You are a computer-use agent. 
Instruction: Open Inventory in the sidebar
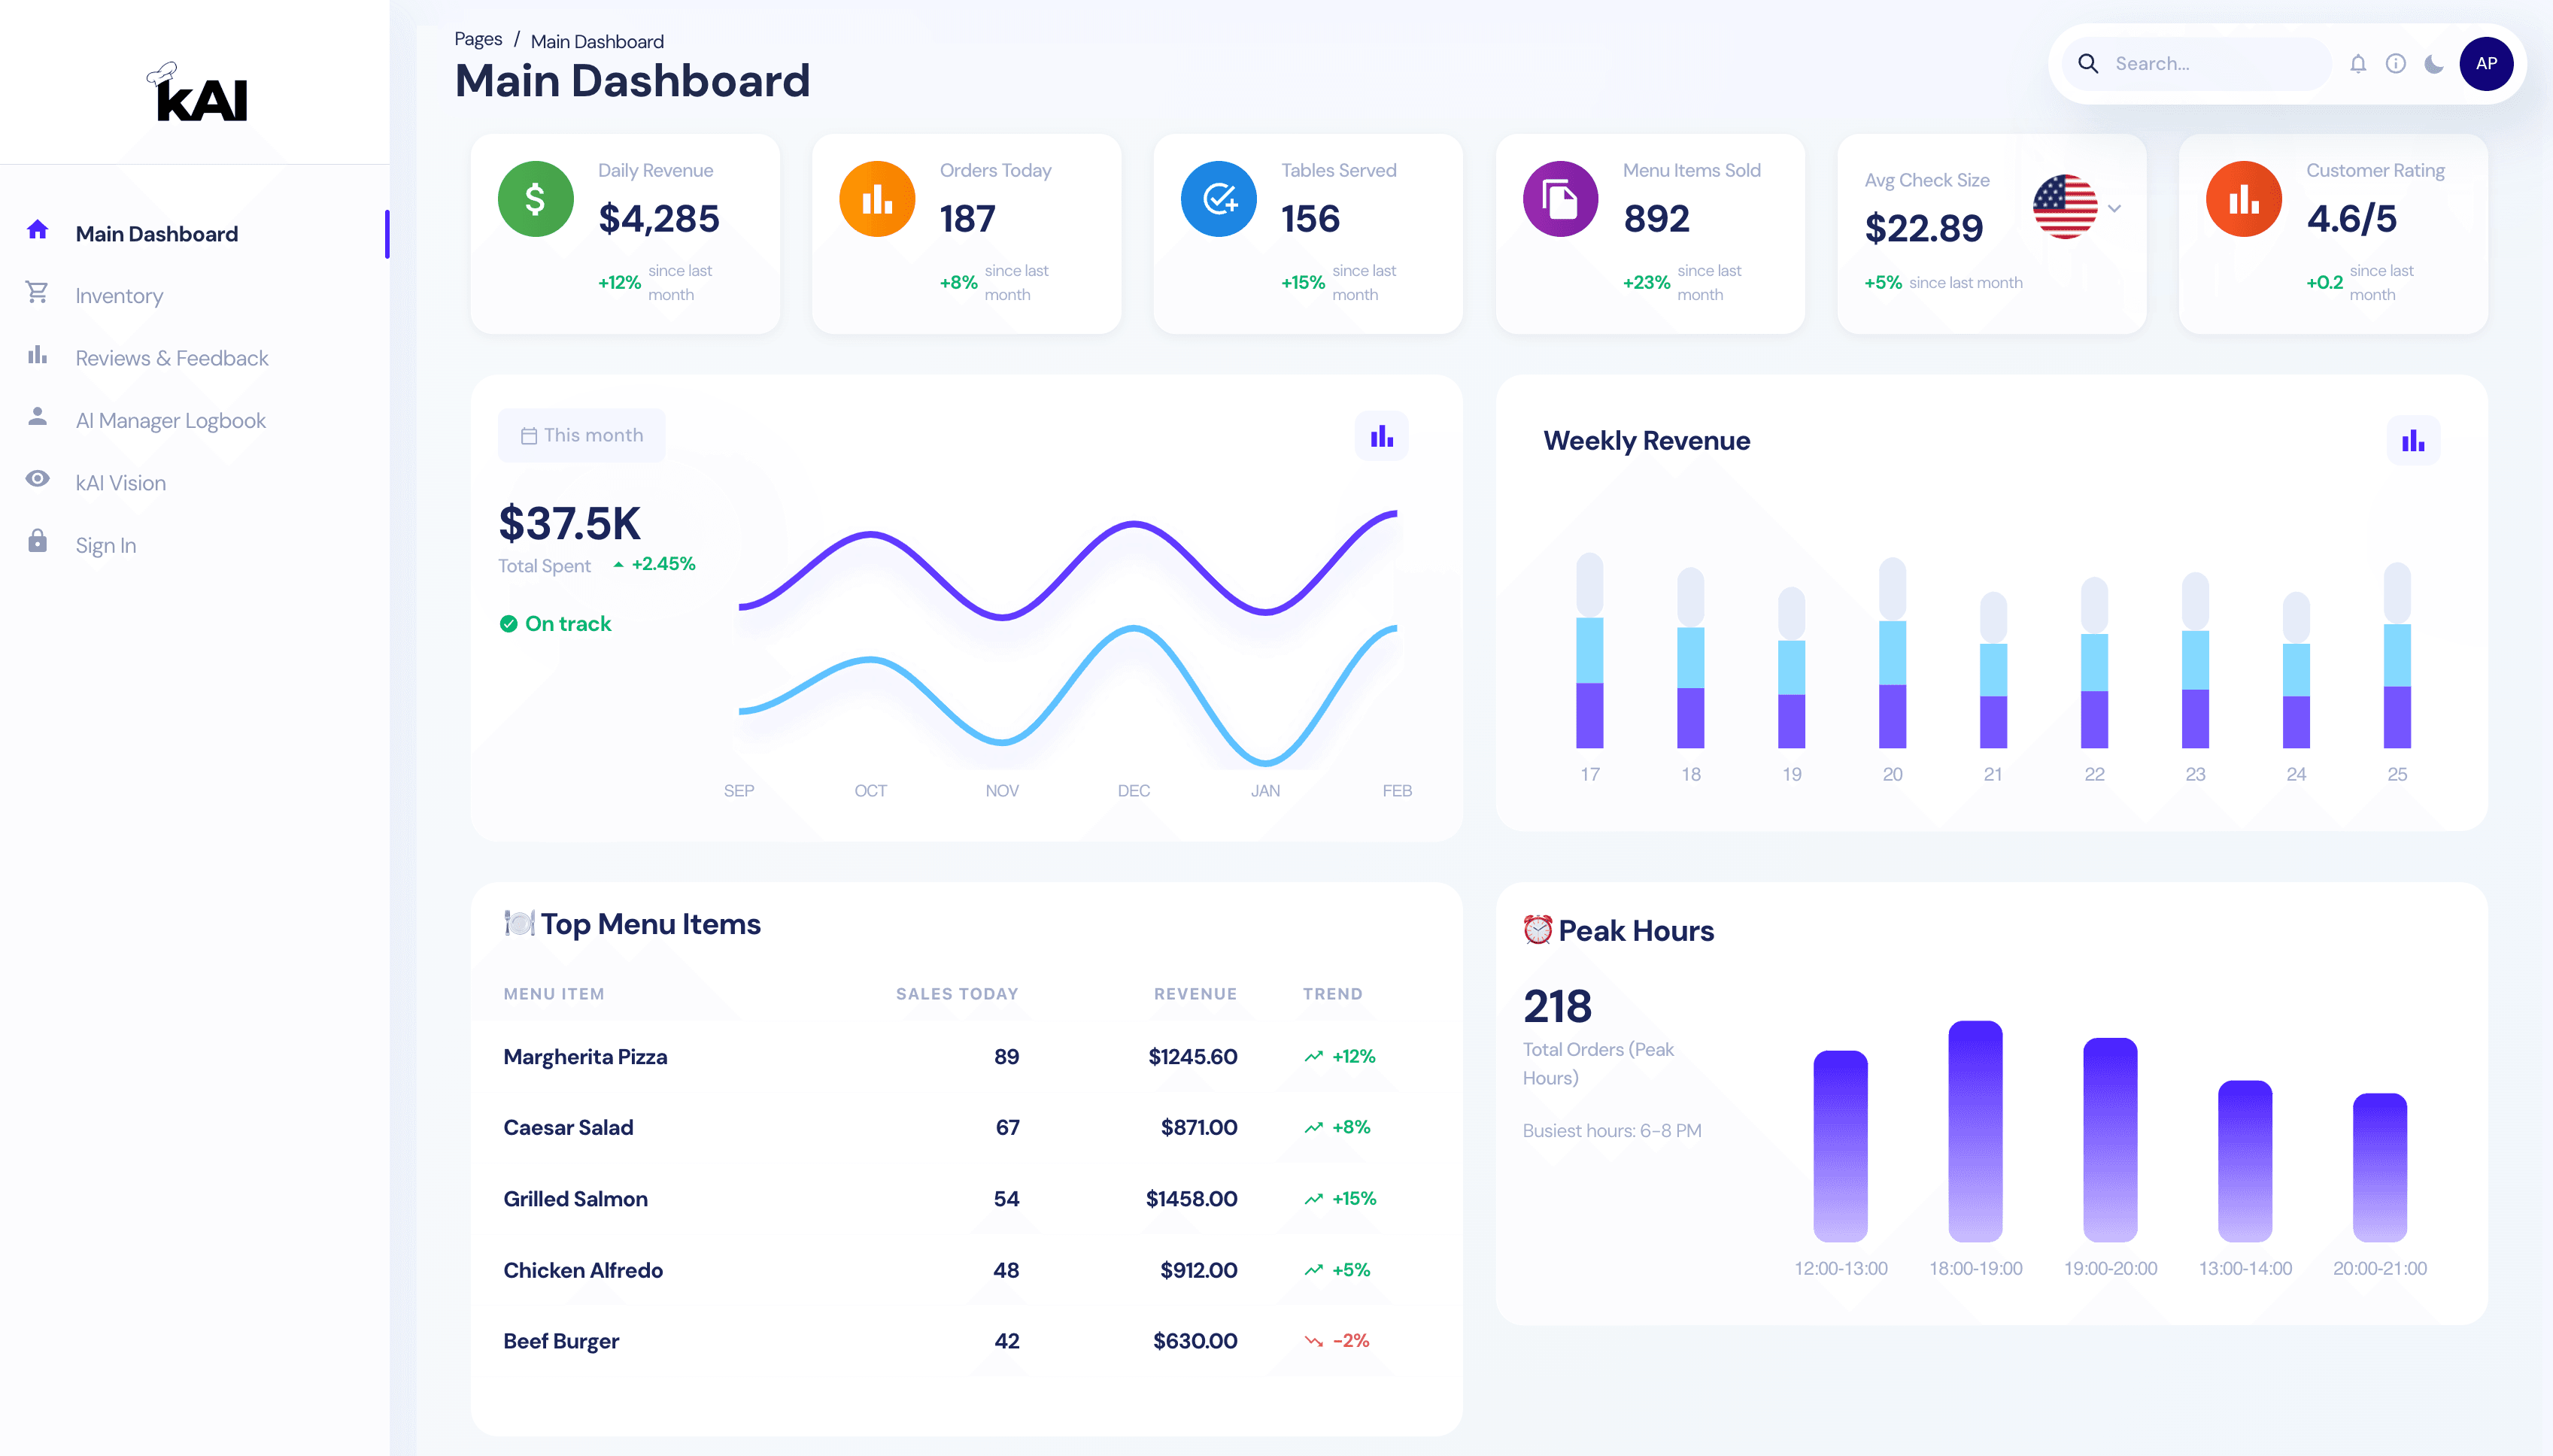[x=119, y=296]
